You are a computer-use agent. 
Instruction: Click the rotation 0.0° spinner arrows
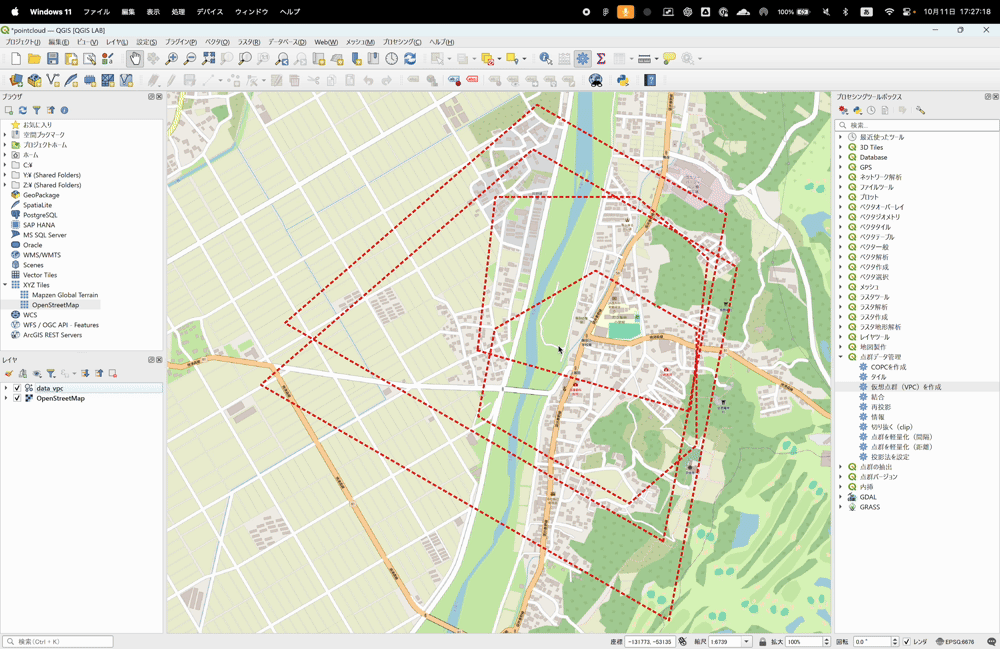[895, 641]
